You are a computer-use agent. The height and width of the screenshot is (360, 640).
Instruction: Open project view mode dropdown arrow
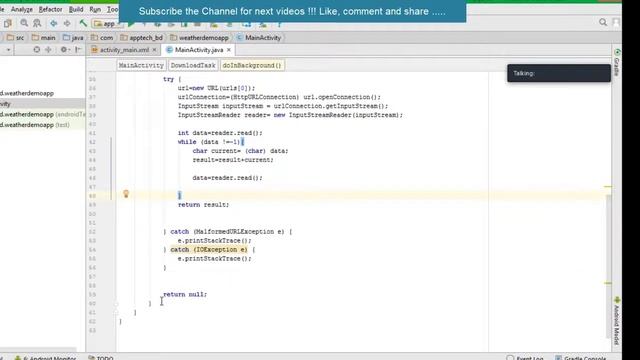click(x=8, y=50)
